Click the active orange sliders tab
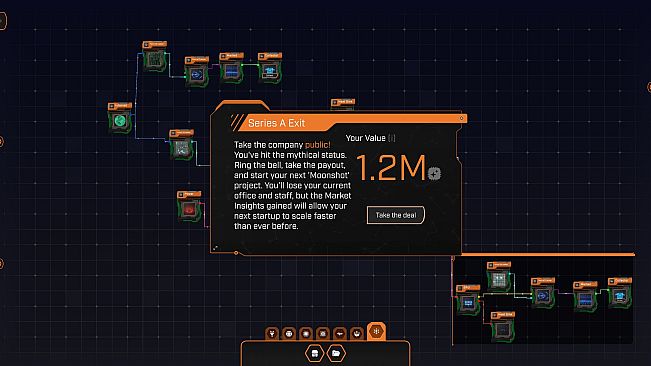 coord(376,331)
